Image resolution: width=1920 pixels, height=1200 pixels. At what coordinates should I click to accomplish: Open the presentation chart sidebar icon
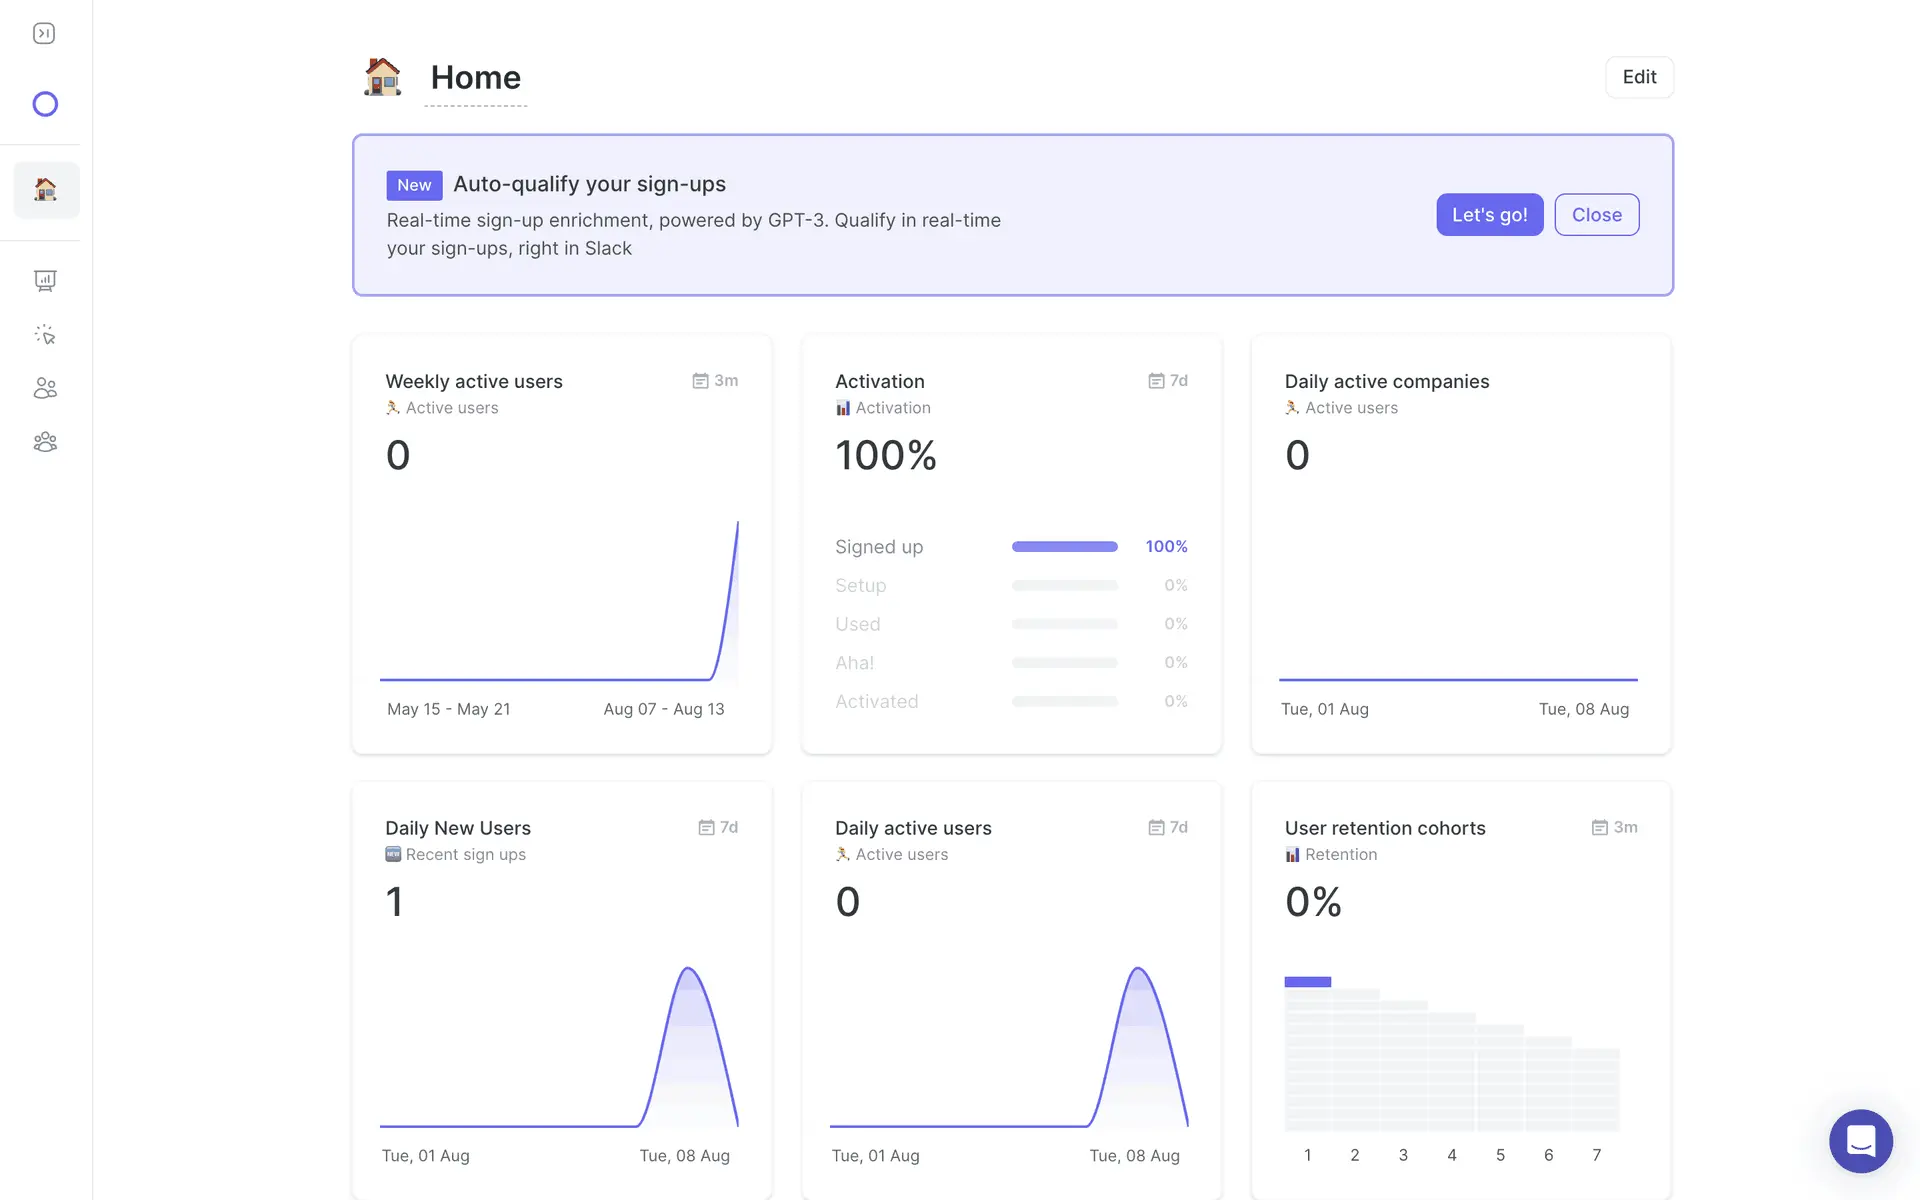tap(45, 281)
